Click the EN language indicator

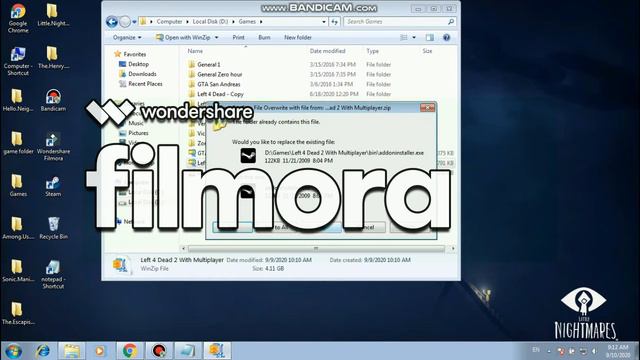coord(536,350)
